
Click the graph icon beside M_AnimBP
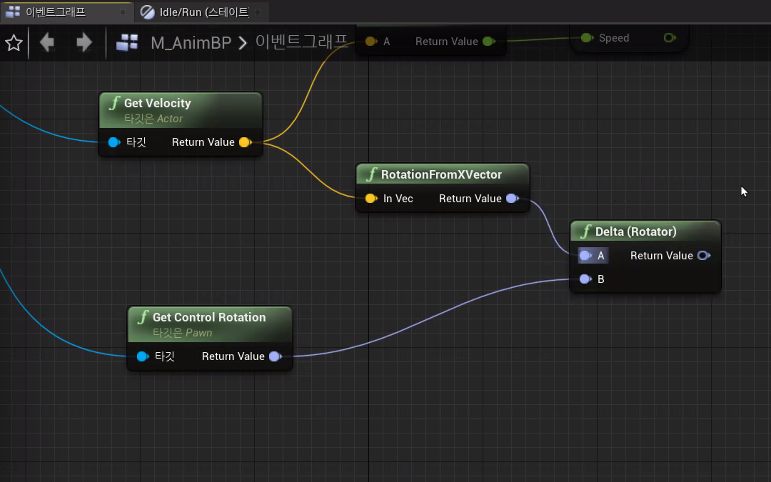click(x=127, y=43)
